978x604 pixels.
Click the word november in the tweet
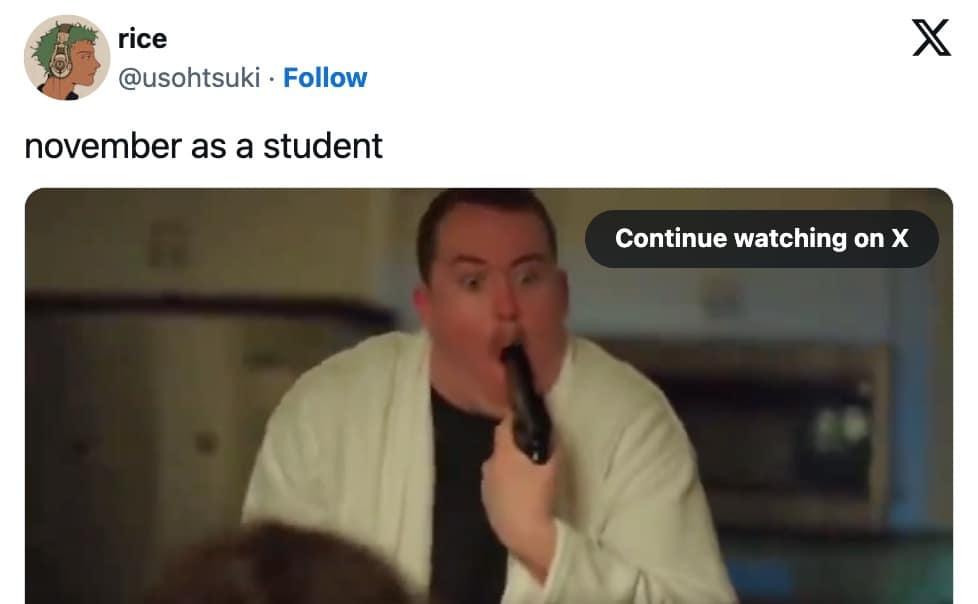tap(103, 146)
